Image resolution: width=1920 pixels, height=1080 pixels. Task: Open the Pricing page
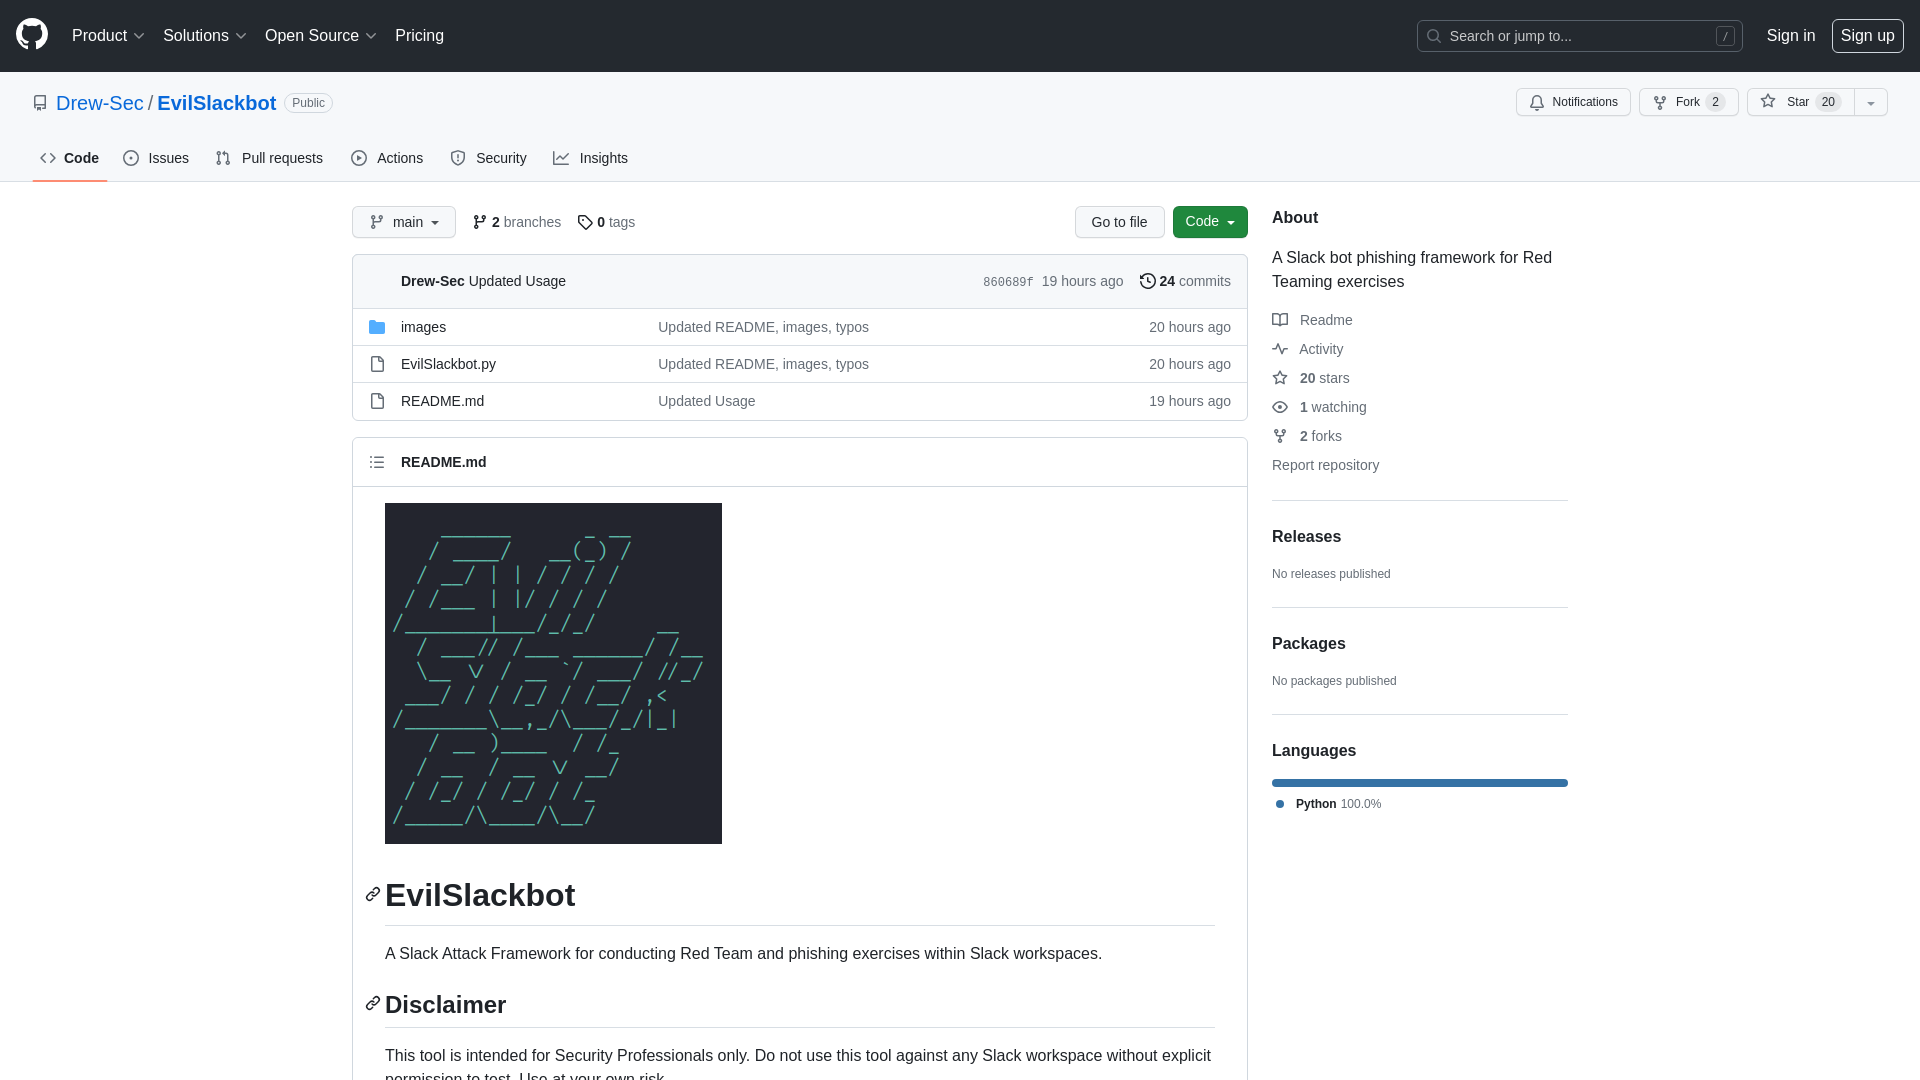[x=419, y=36]
